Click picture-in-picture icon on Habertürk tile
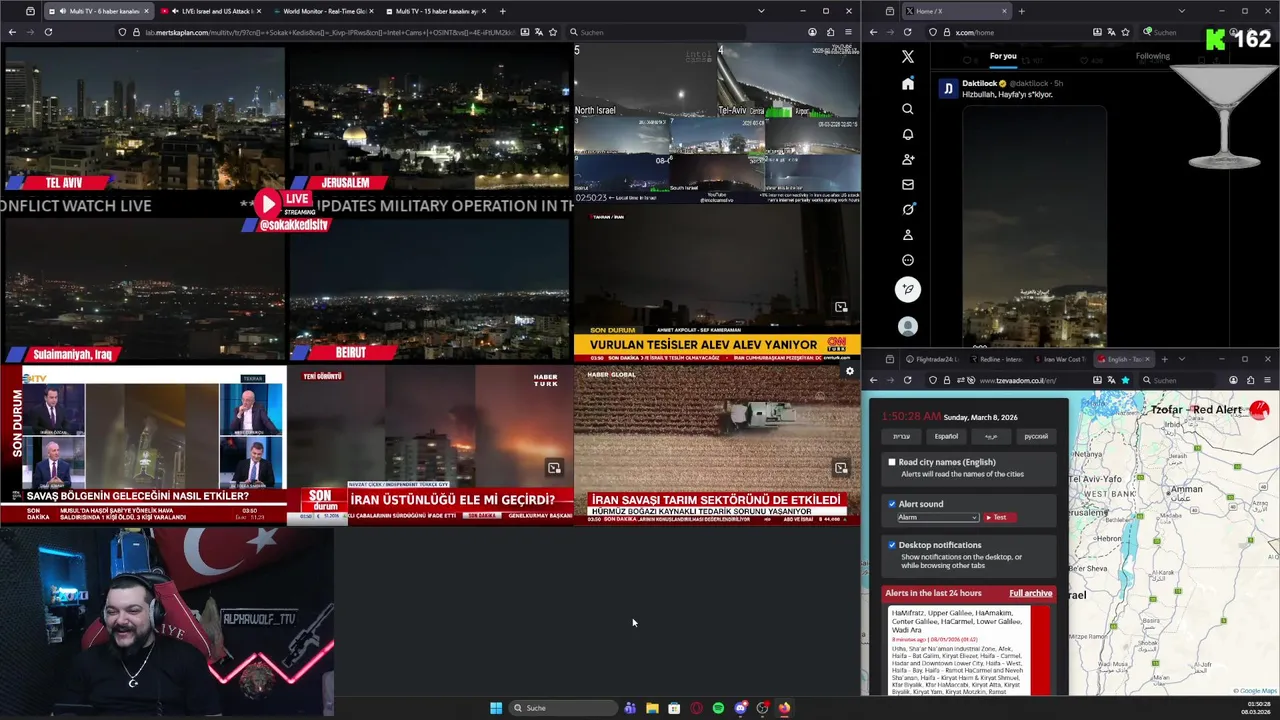This screenshot has height=720, width=1280. point(554,468)
